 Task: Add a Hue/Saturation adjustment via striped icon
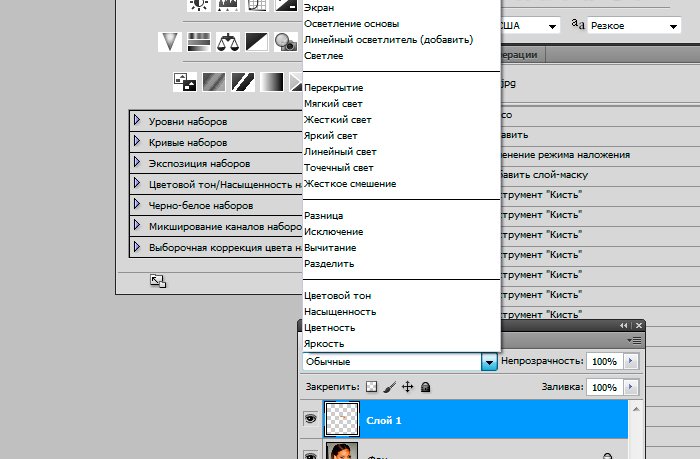[x=199, y=41]
